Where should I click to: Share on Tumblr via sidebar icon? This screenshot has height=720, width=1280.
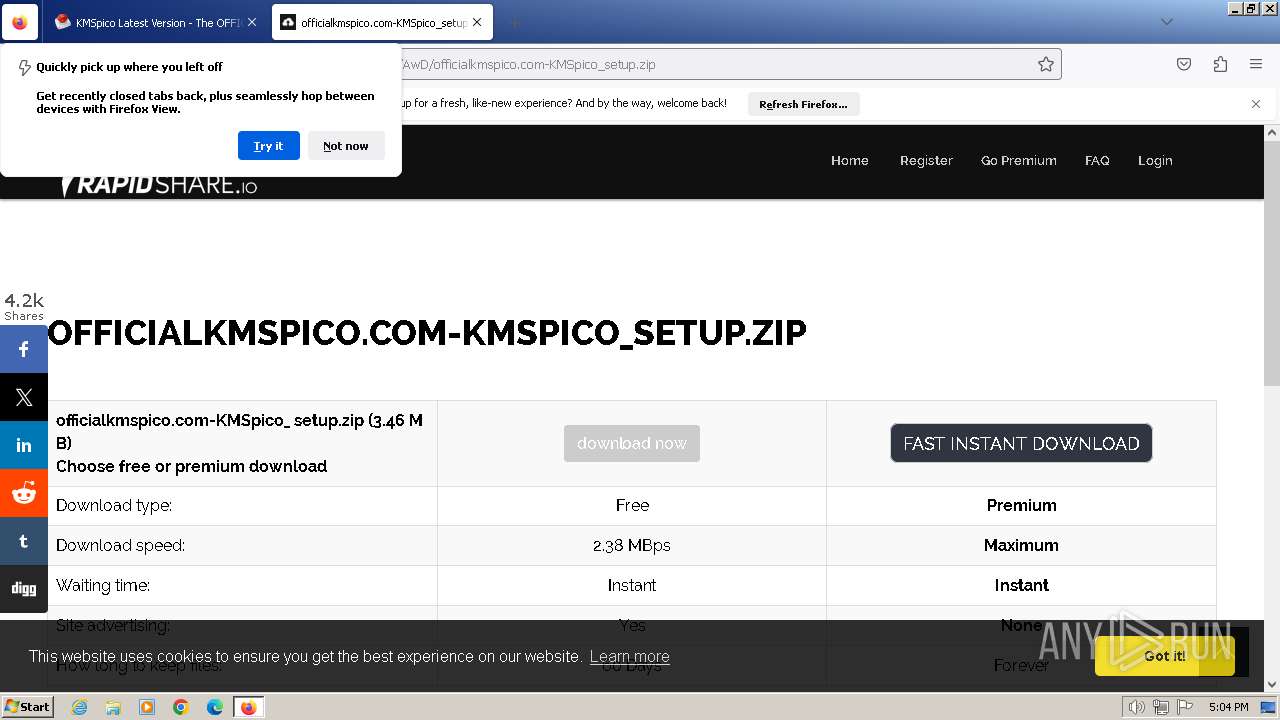click(24, 542)
